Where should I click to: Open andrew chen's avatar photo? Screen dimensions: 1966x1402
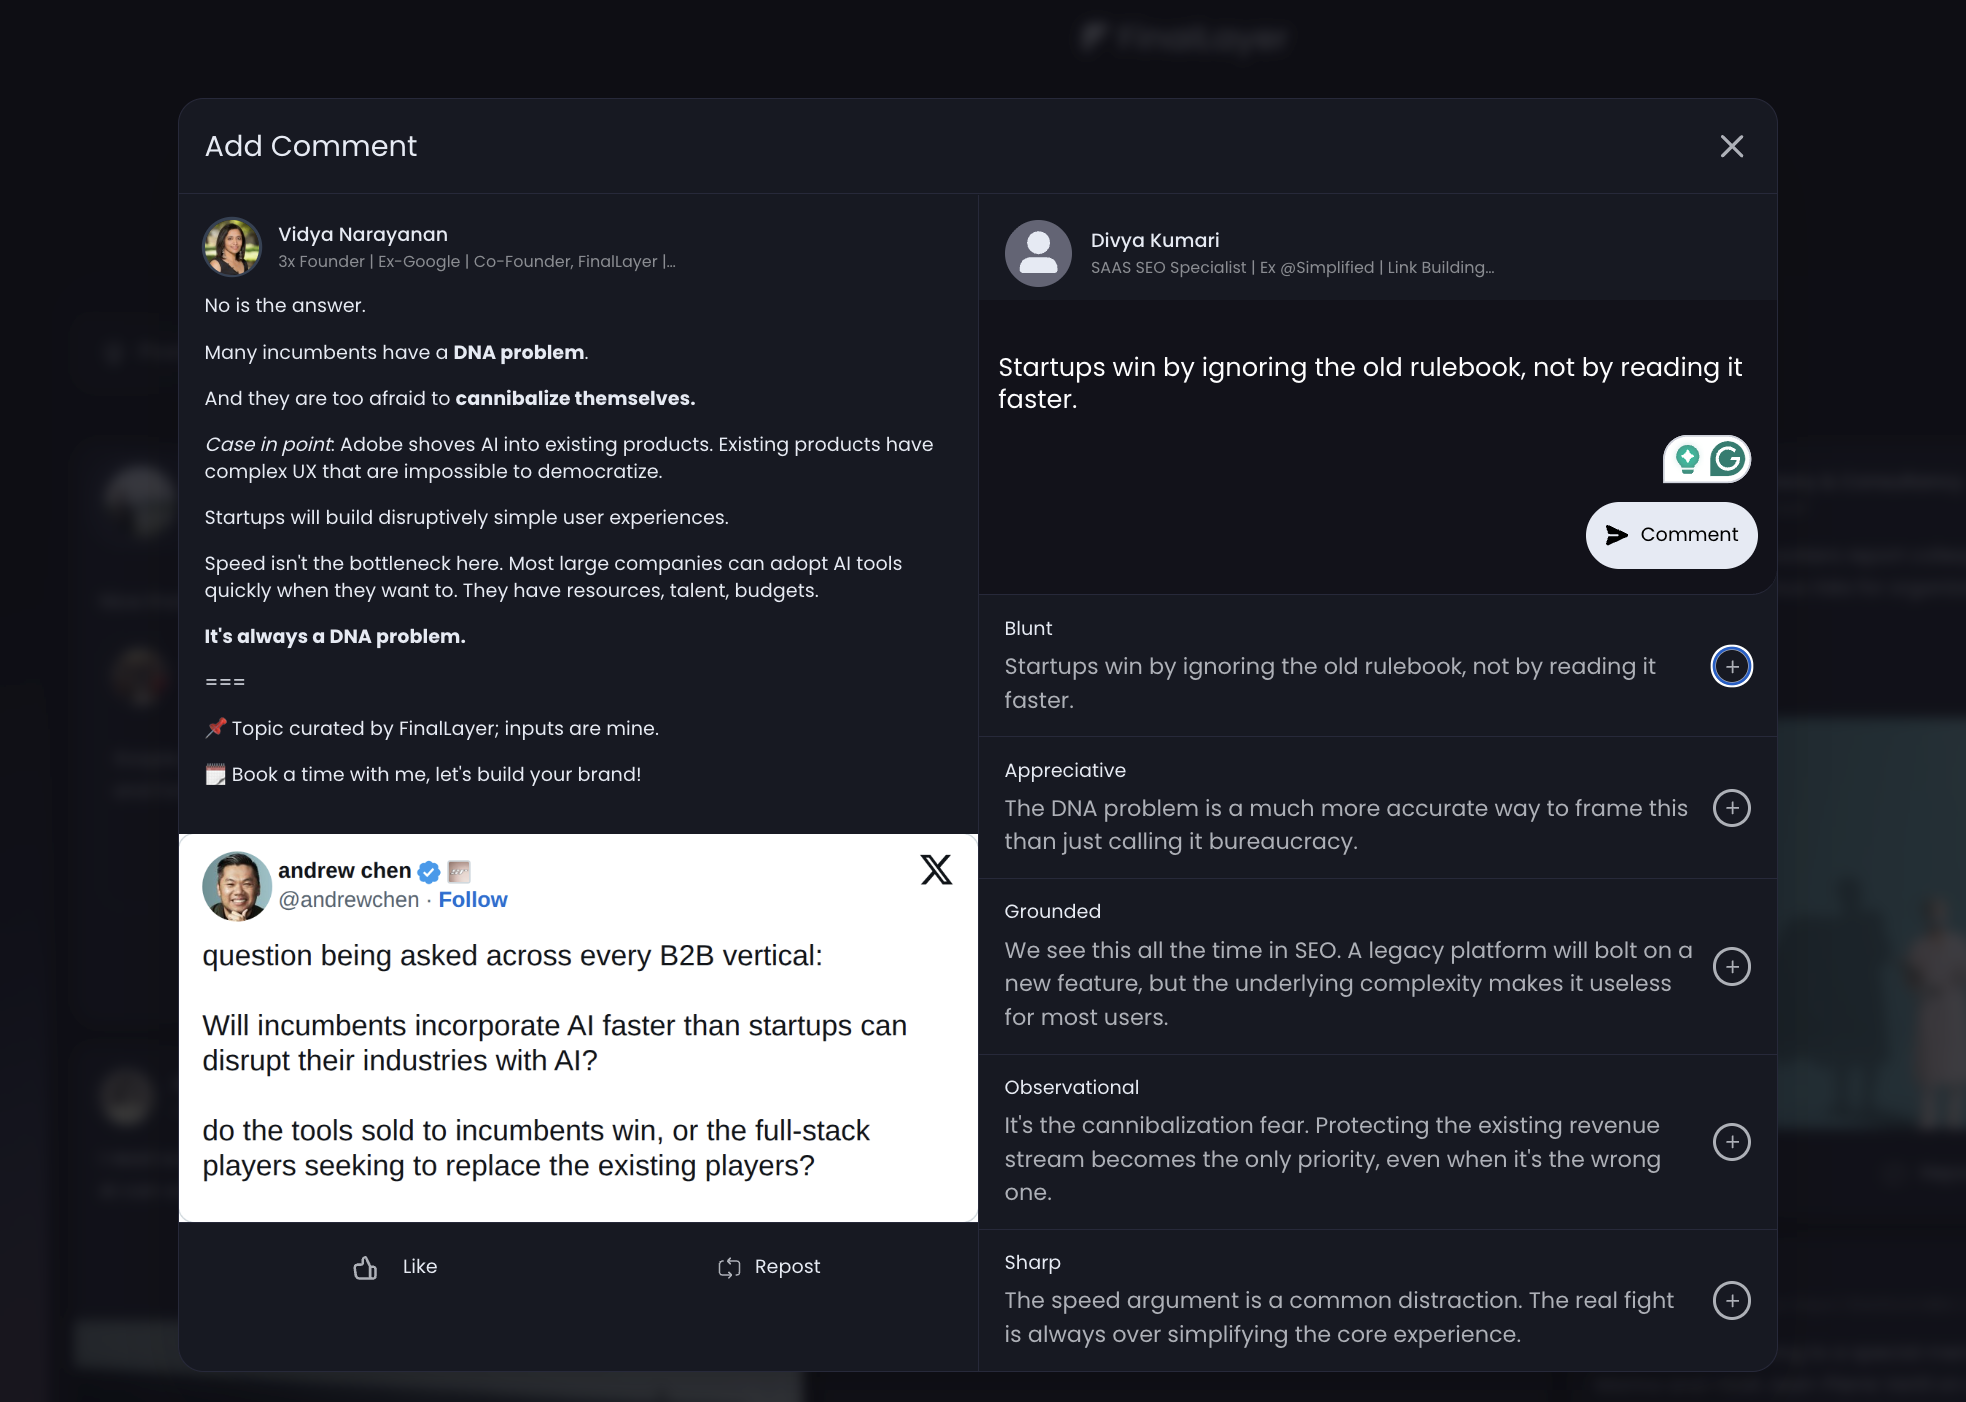click(x=237, y=886)
